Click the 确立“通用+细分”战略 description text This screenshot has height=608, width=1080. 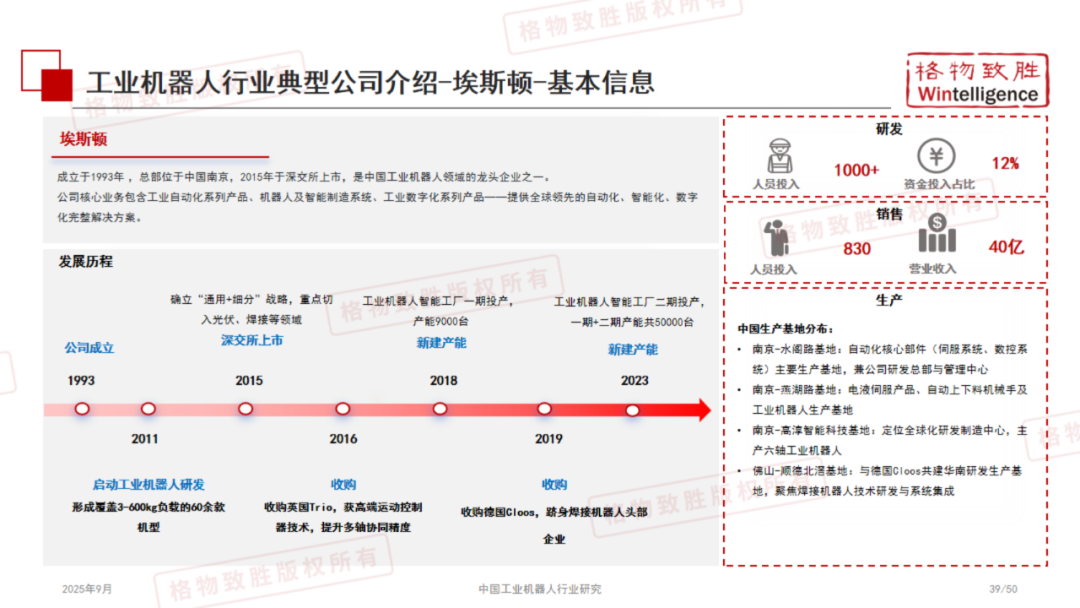(x=251, y=309)
